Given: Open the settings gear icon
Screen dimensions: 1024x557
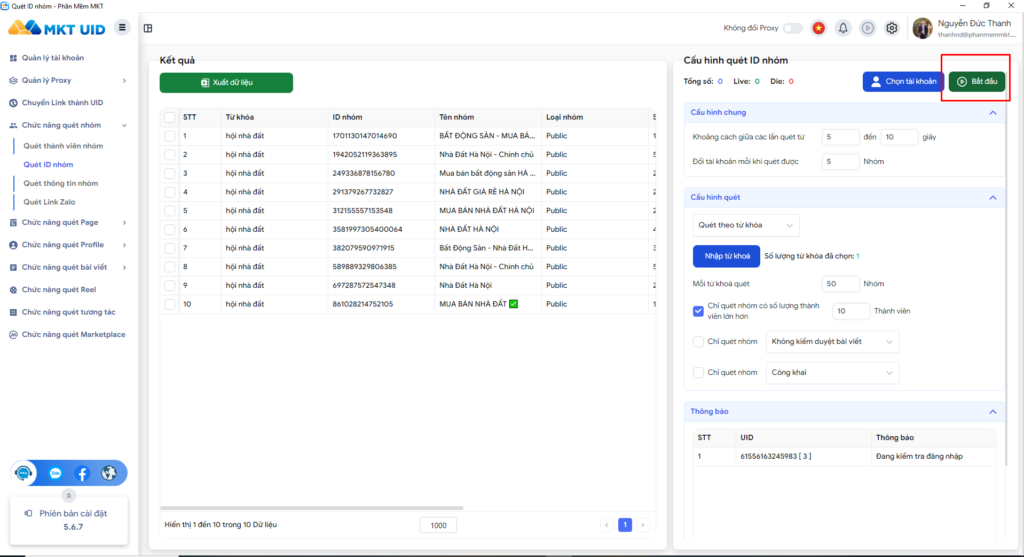Looking at the screenshot, I should click(x=892, y=28).
